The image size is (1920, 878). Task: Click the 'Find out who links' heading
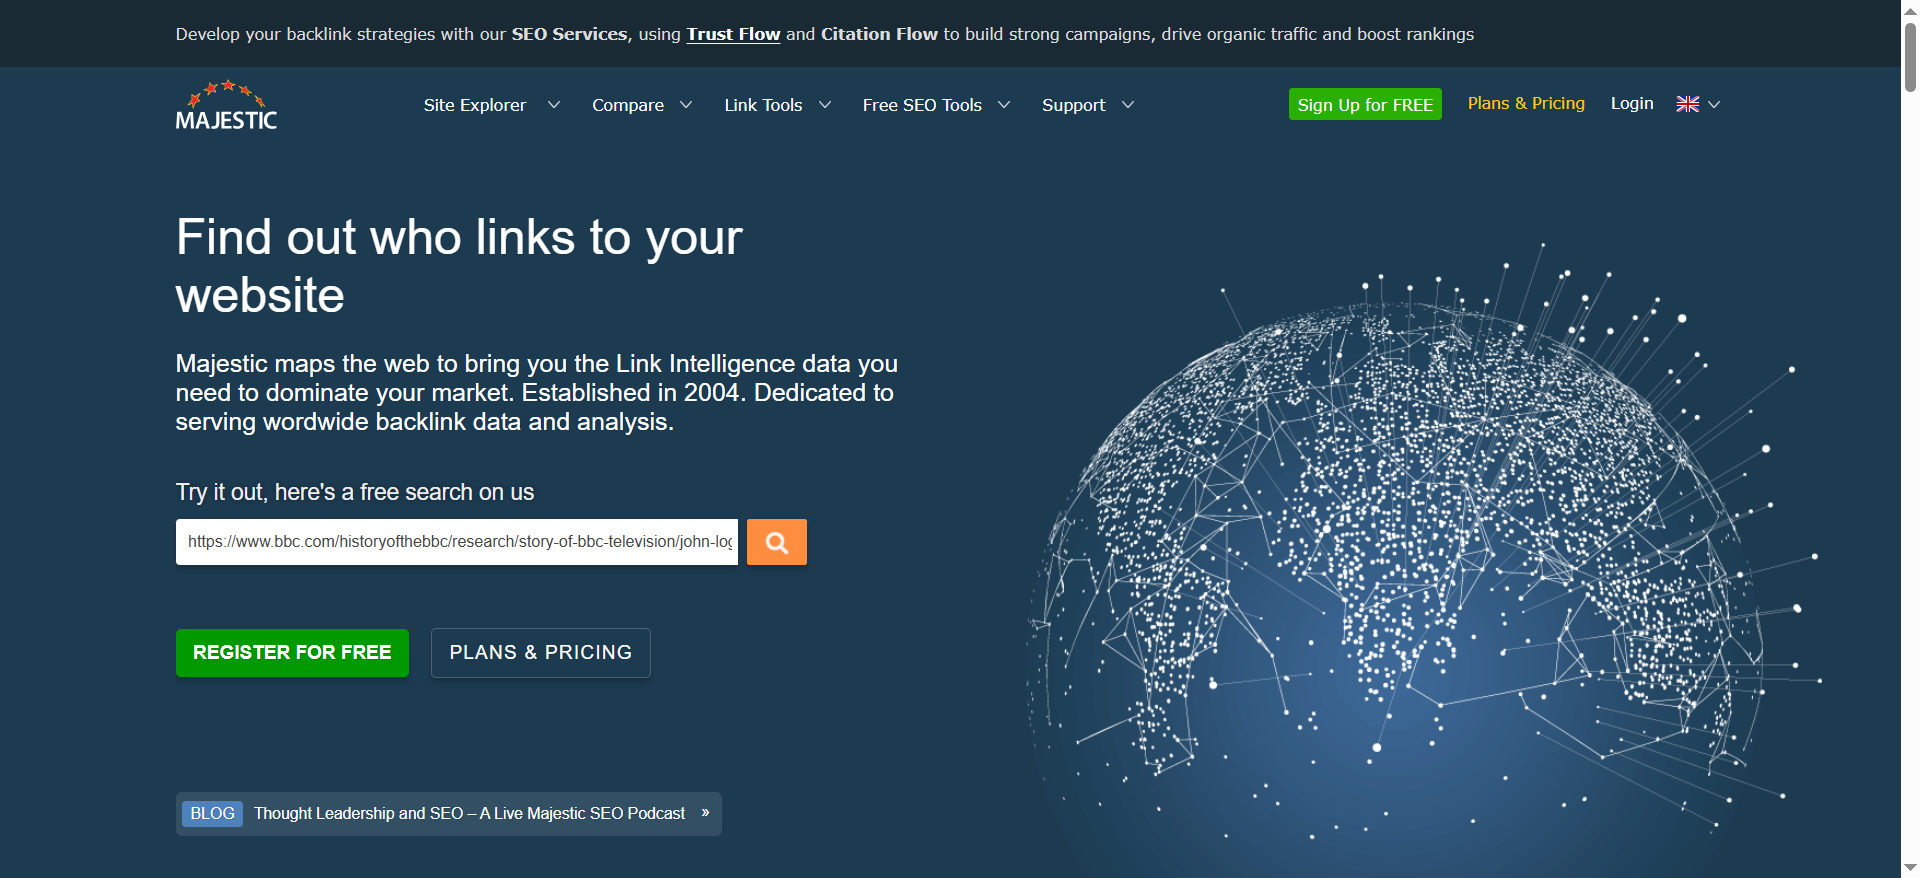[459, 266]
